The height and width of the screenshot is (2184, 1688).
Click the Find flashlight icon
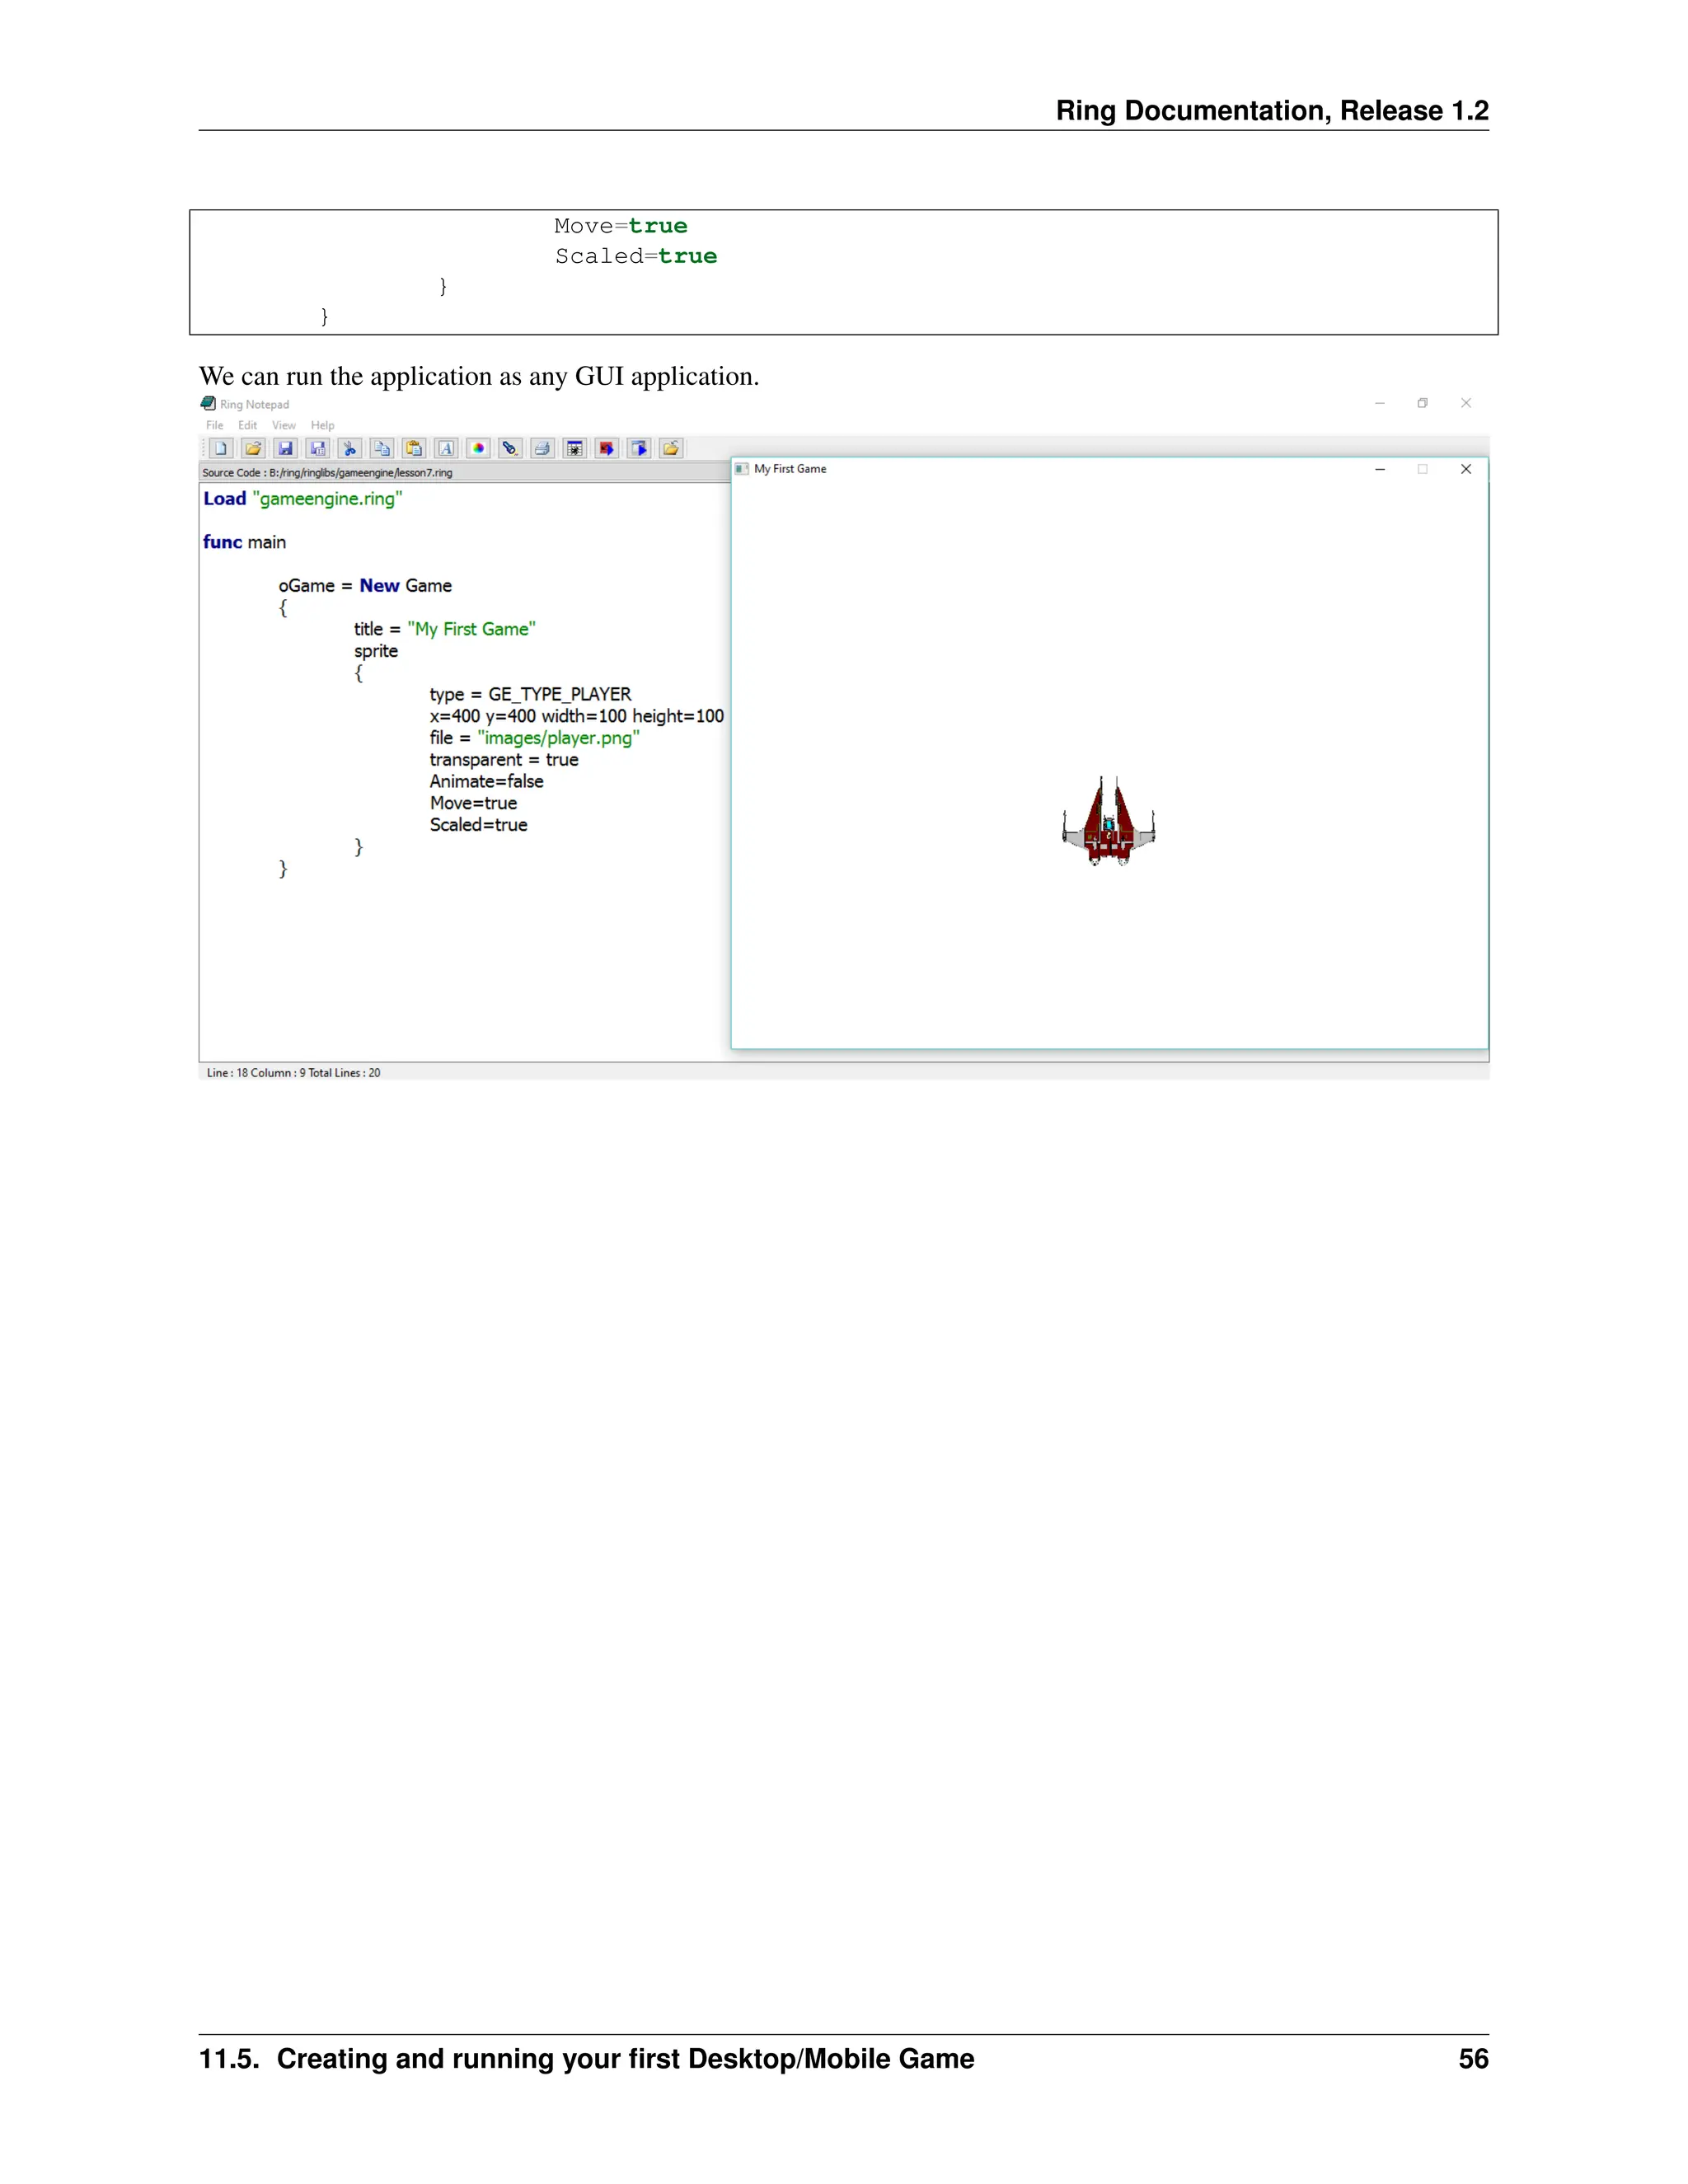coord(510,448)
